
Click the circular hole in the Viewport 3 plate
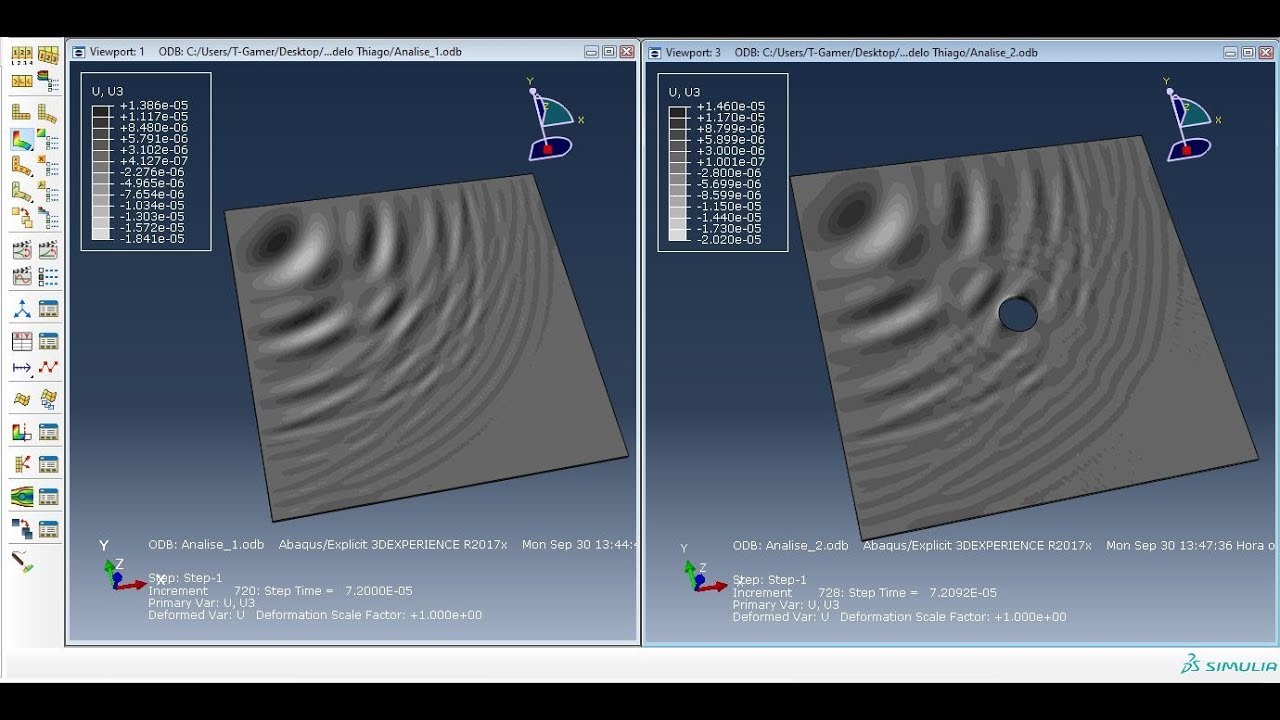tap(1018, 315)
